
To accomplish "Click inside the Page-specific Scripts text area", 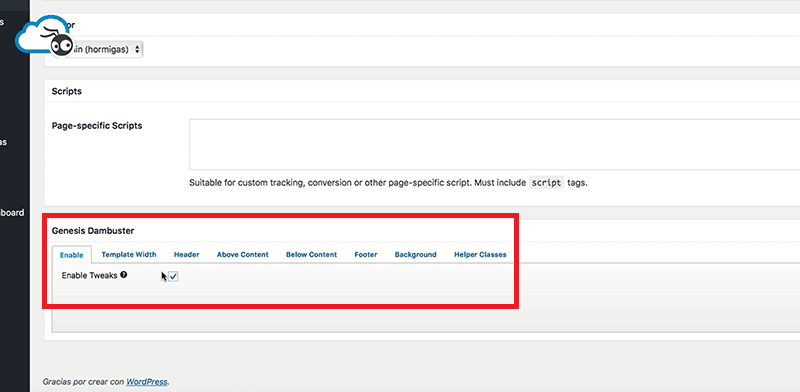I will [x=494, y=144].
